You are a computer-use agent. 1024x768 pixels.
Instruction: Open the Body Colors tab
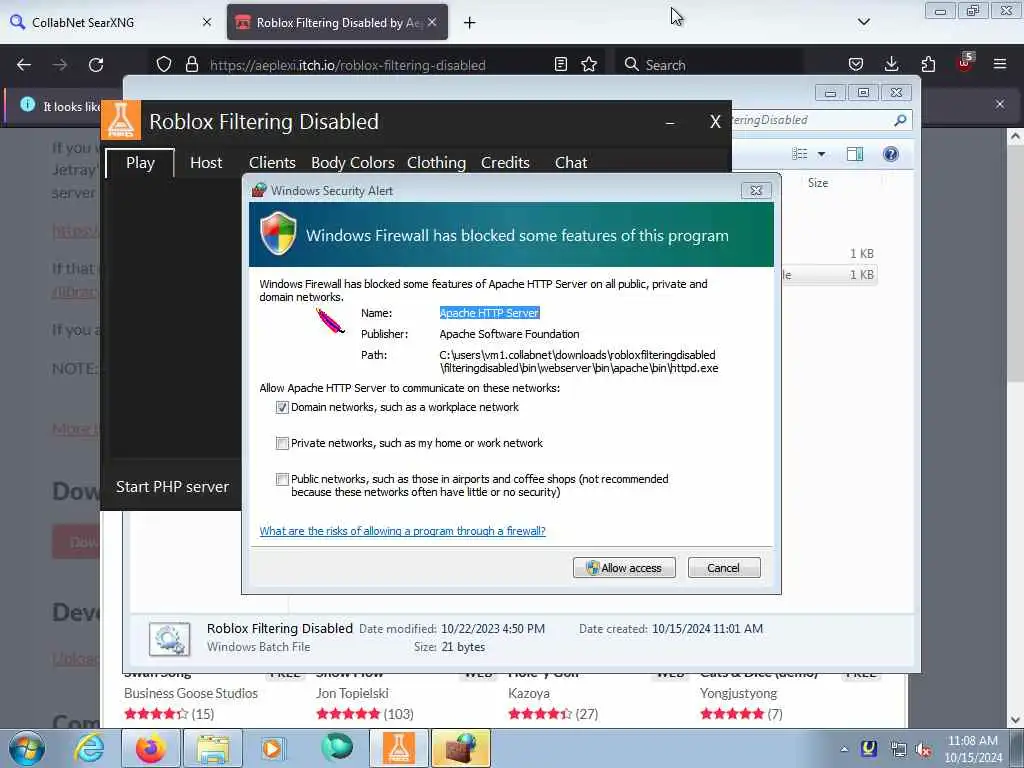[x=353, y=163]
